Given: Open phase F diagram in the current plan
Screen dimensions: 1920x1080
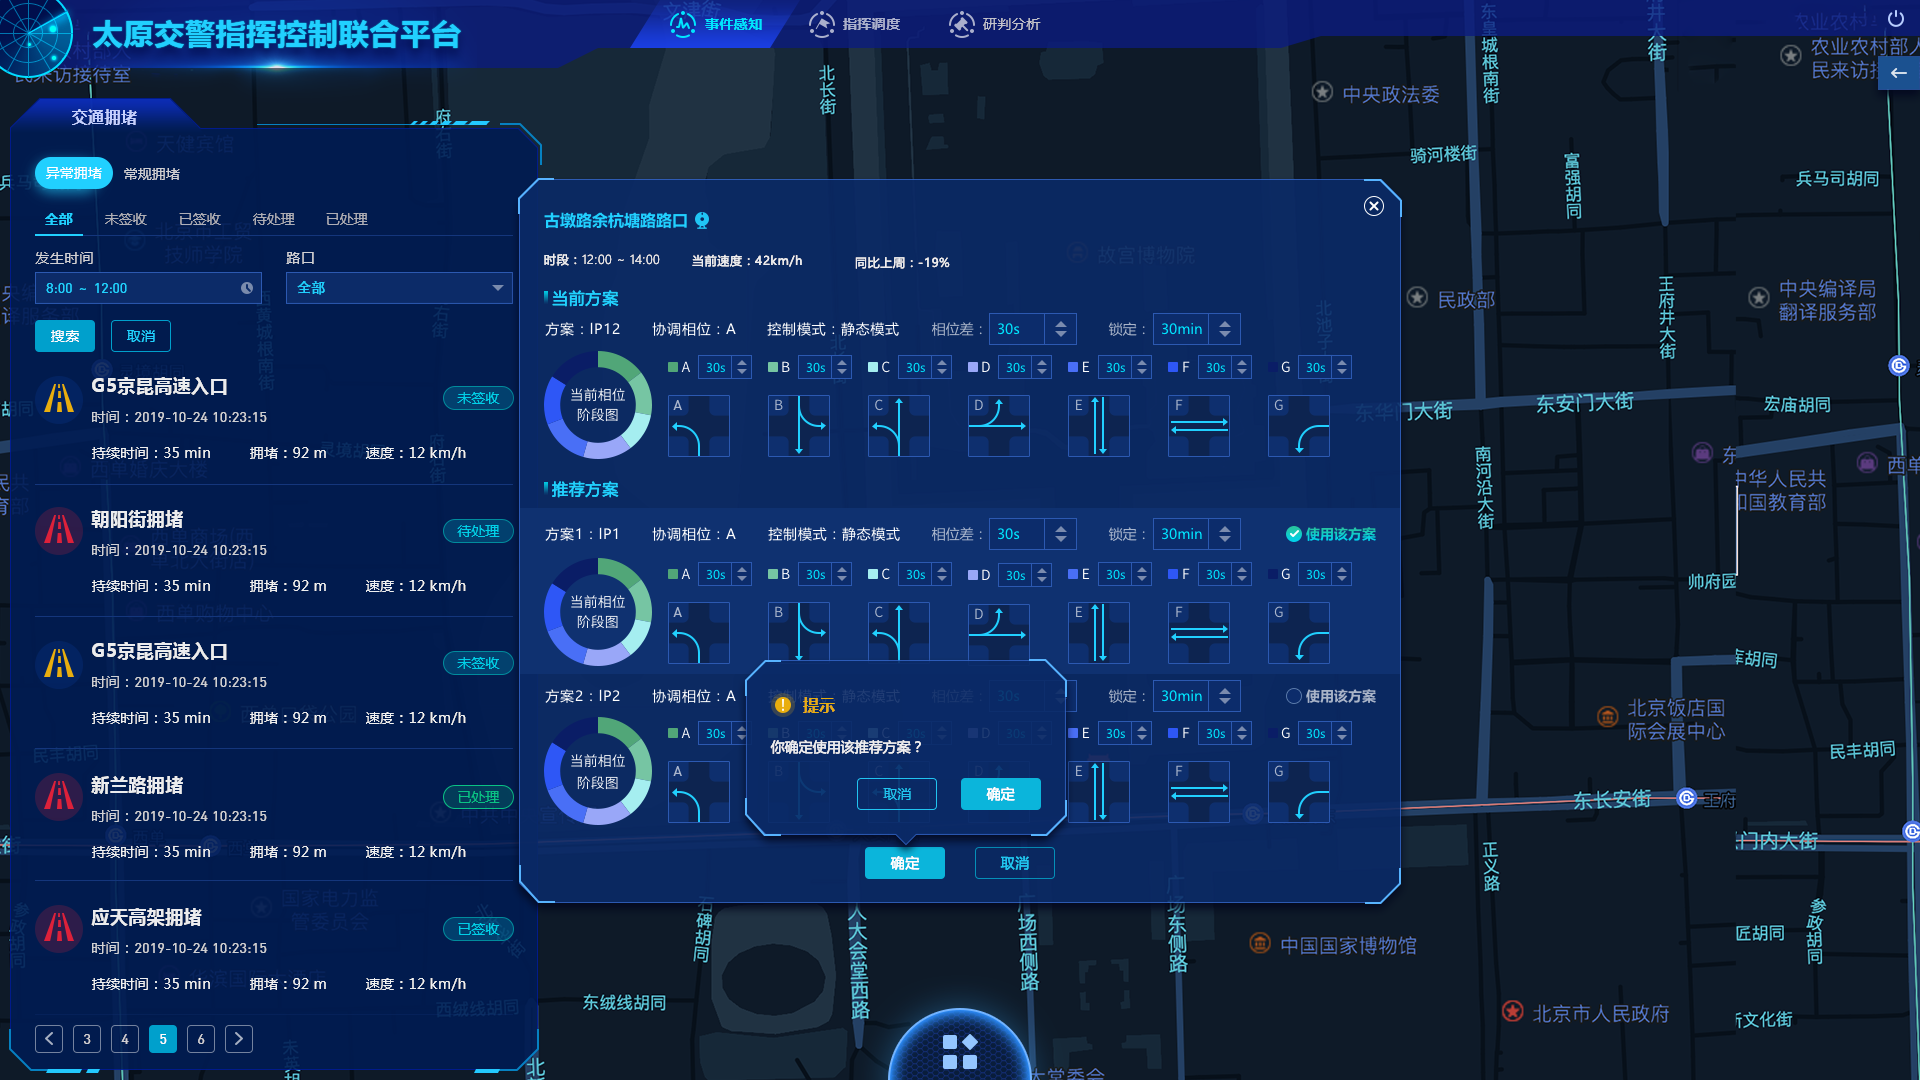Looking at the screenshot, I should coord(1199,426).
